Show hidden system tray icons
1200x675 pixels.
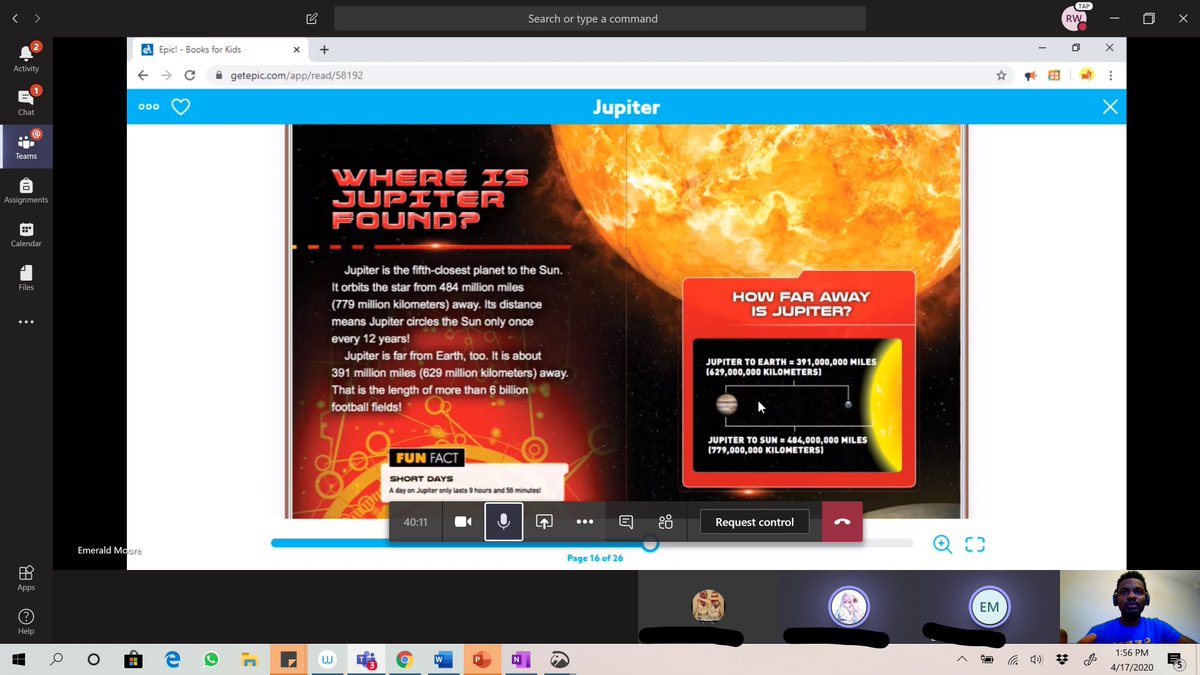point(962,660)
